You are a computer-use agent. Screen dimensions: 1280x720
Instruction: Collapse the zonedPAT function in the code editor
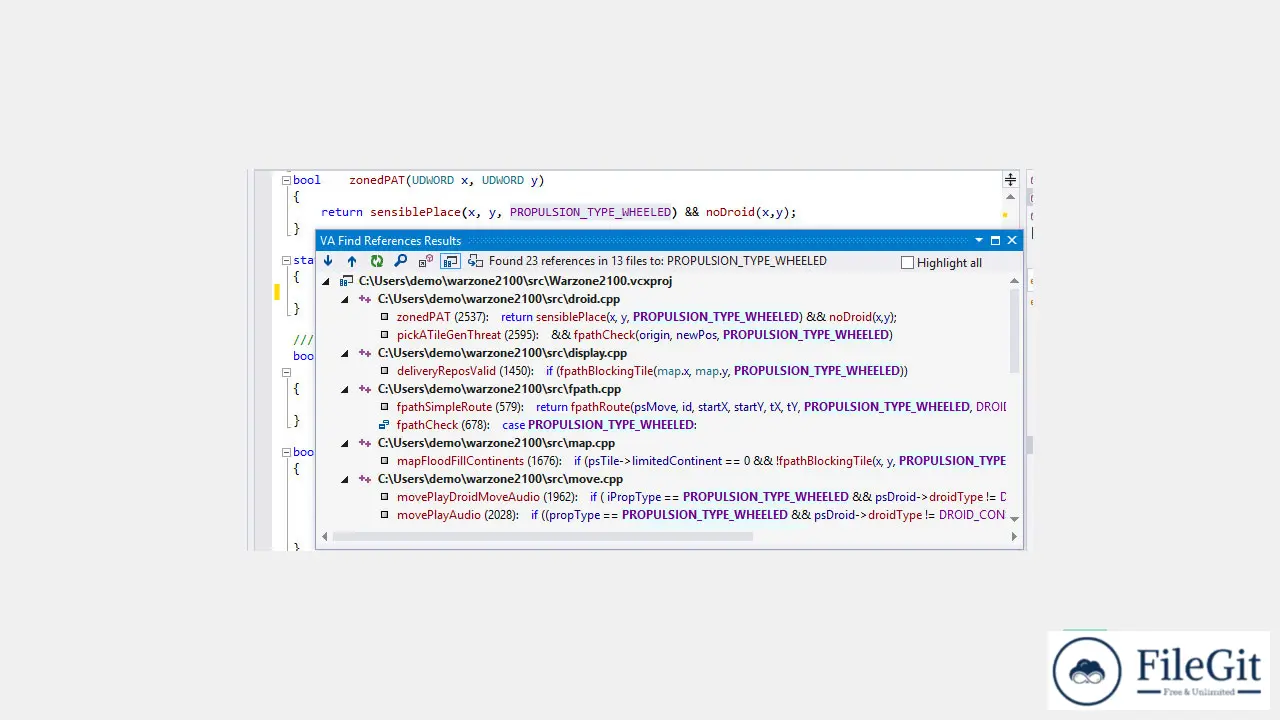coord(286,181)
